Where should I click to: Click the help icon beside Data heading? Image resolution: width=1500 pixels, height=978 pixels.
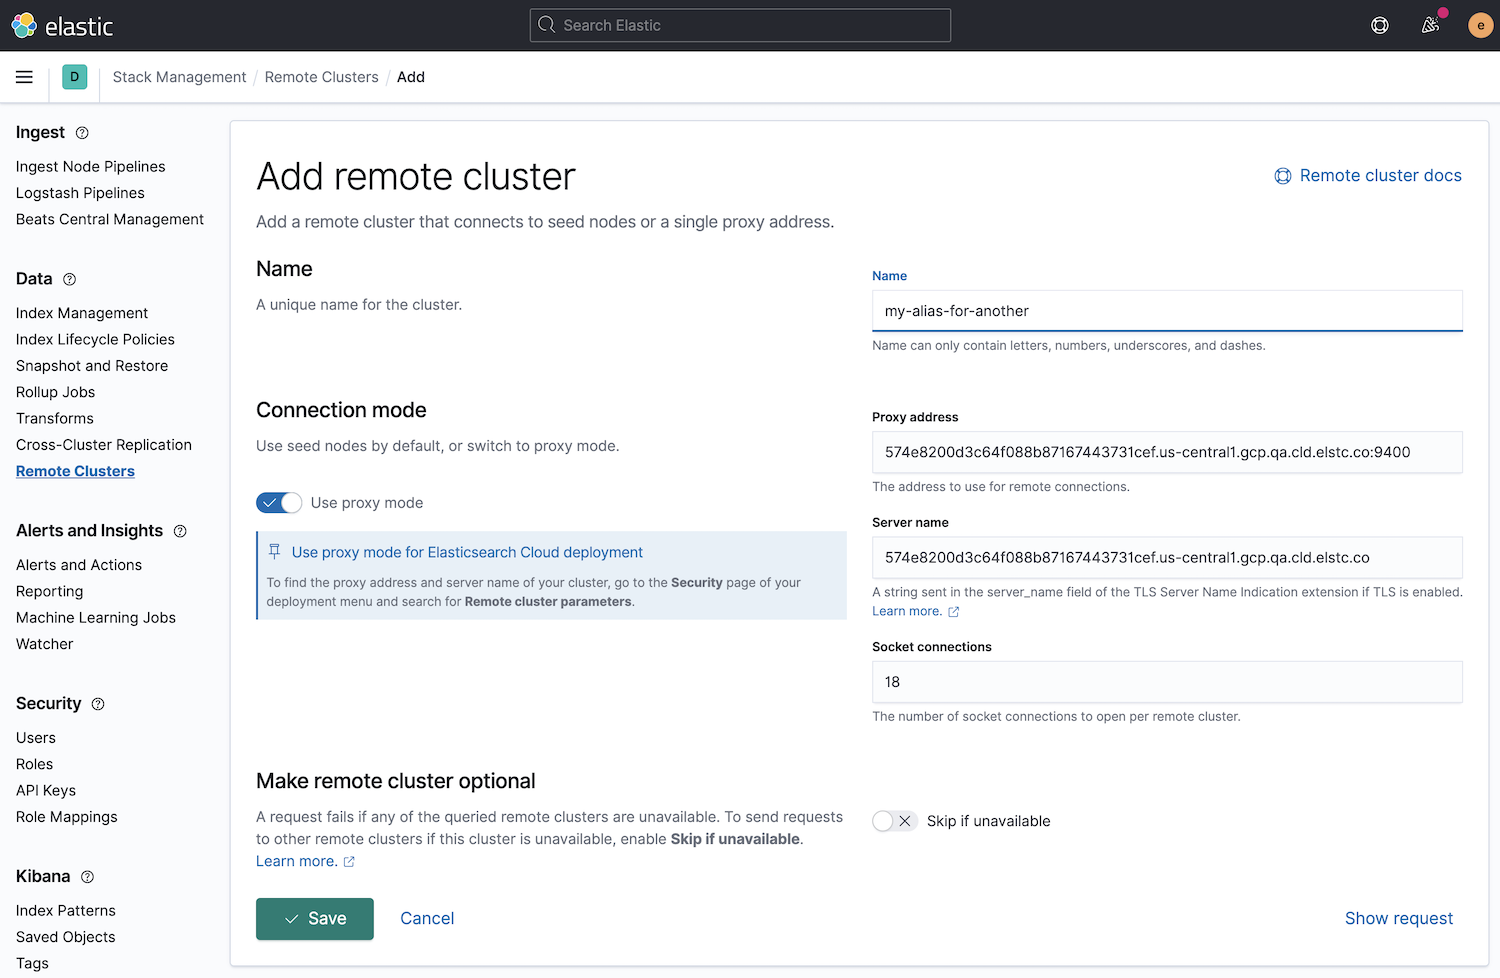click(x=68, y=280)
